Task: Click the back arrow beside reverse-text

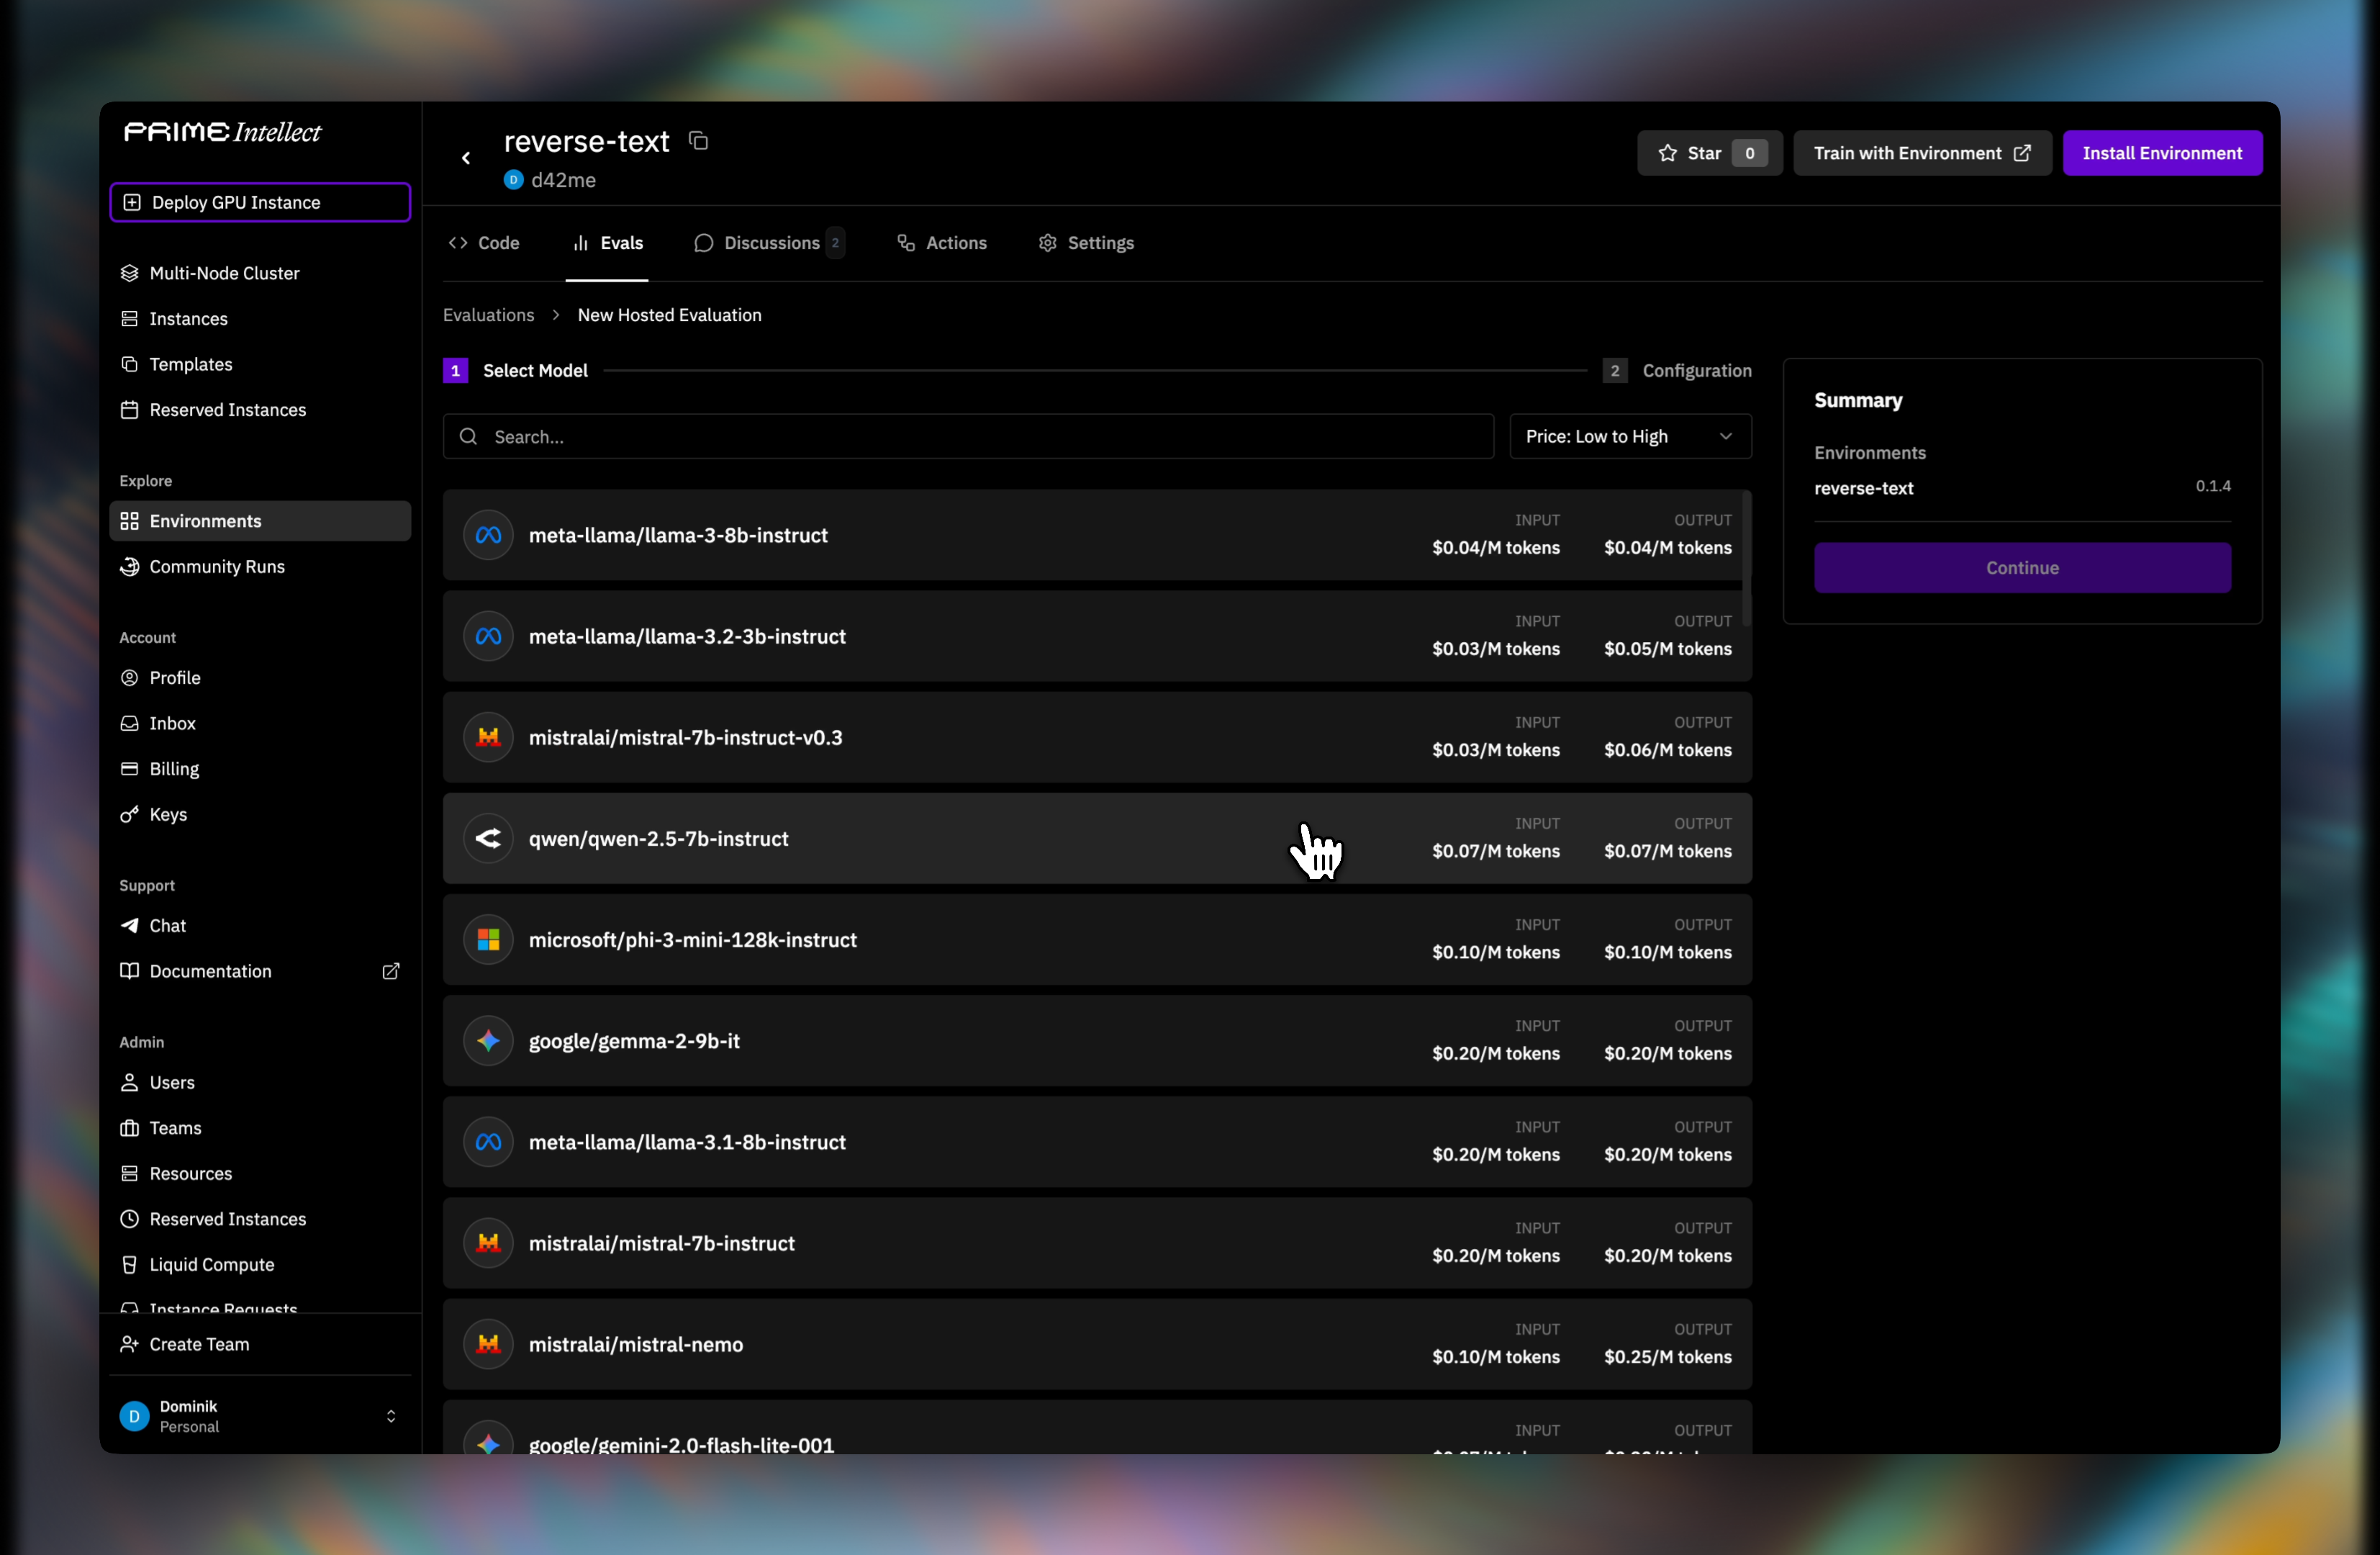Action: point(466,158)
